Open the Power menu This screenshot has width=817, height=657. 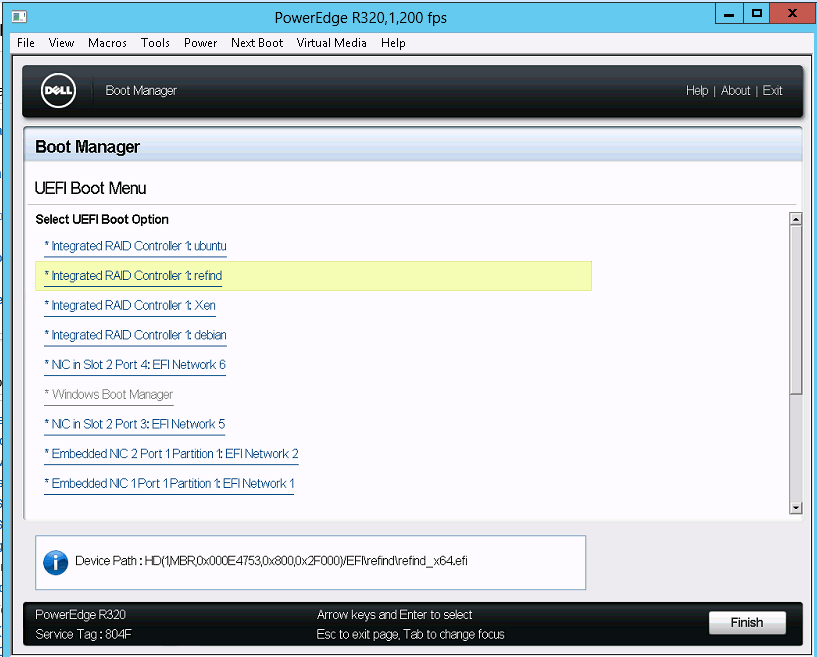point(201,43)
